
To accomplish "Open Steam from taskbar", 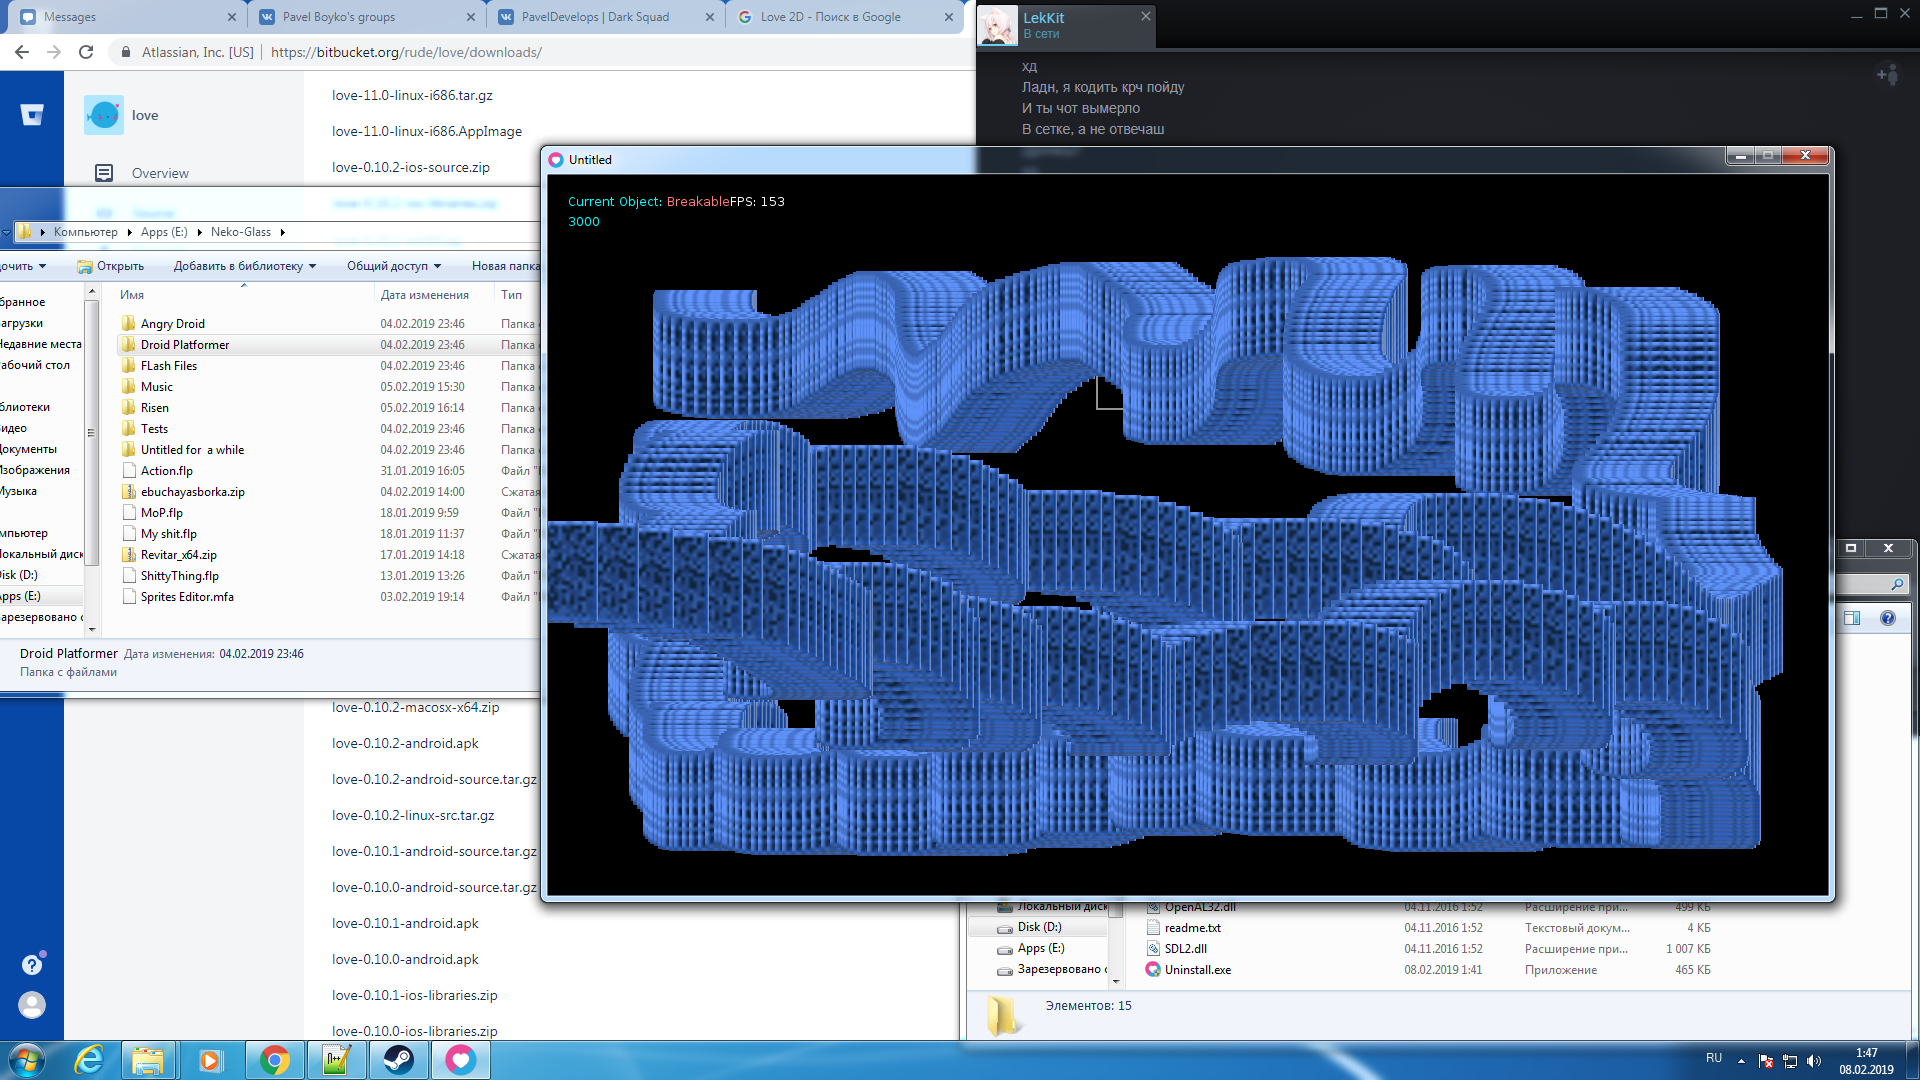I will tap(398, 1060).
